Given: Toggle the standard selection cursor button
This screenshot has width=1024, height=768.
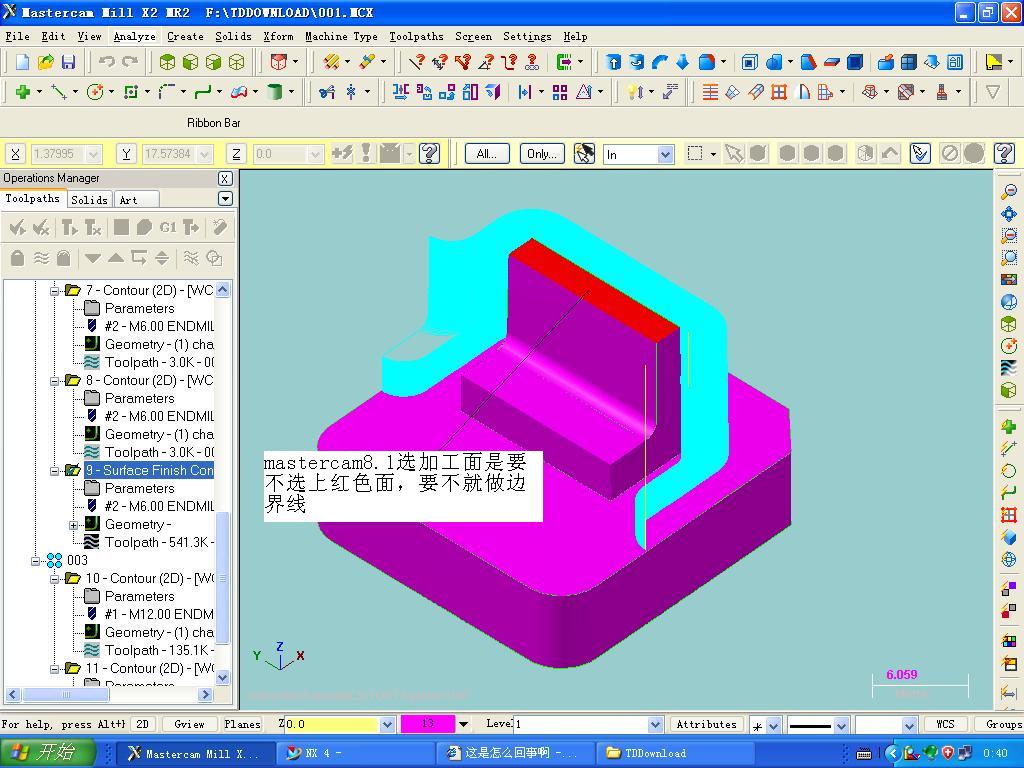Looking at the screenshot, I should point(733,153).
